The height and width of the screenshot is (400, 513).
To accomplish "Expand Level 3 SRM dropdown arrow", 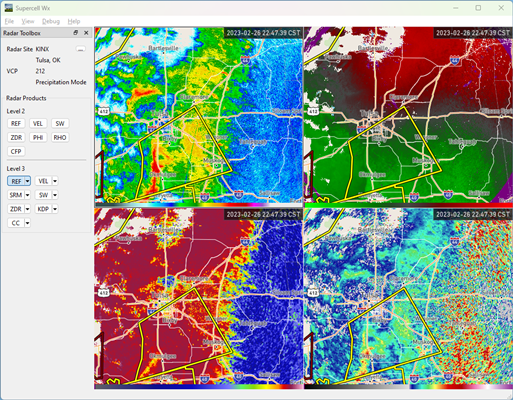I will click(x=28, y=195).
